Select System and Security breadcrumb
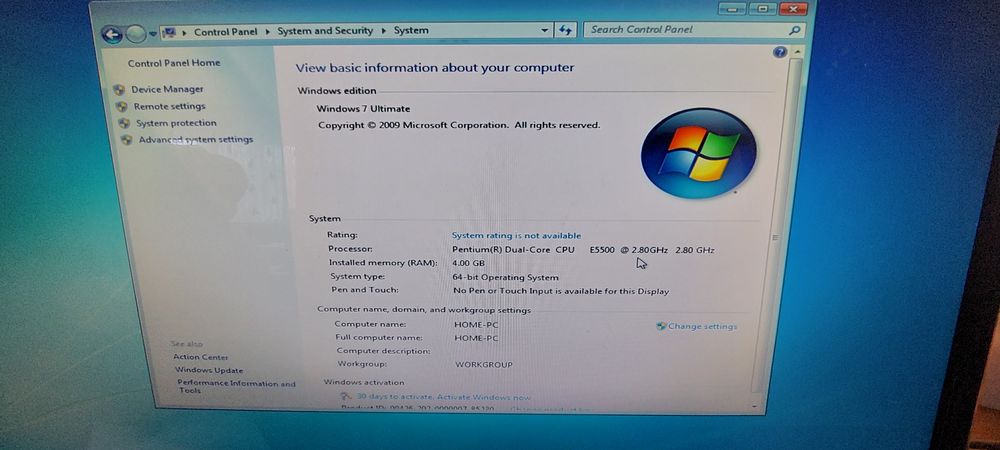Viewport: 1000px width, 450px height. [x=325, y=31]
